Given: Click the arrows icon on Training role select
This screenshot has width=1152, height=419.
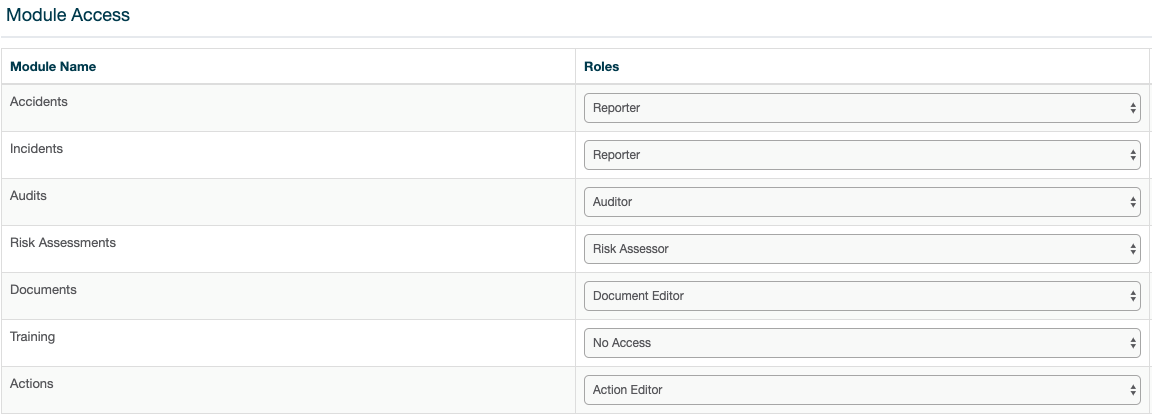Looking at the screenshot, I should pos(1133,343).
